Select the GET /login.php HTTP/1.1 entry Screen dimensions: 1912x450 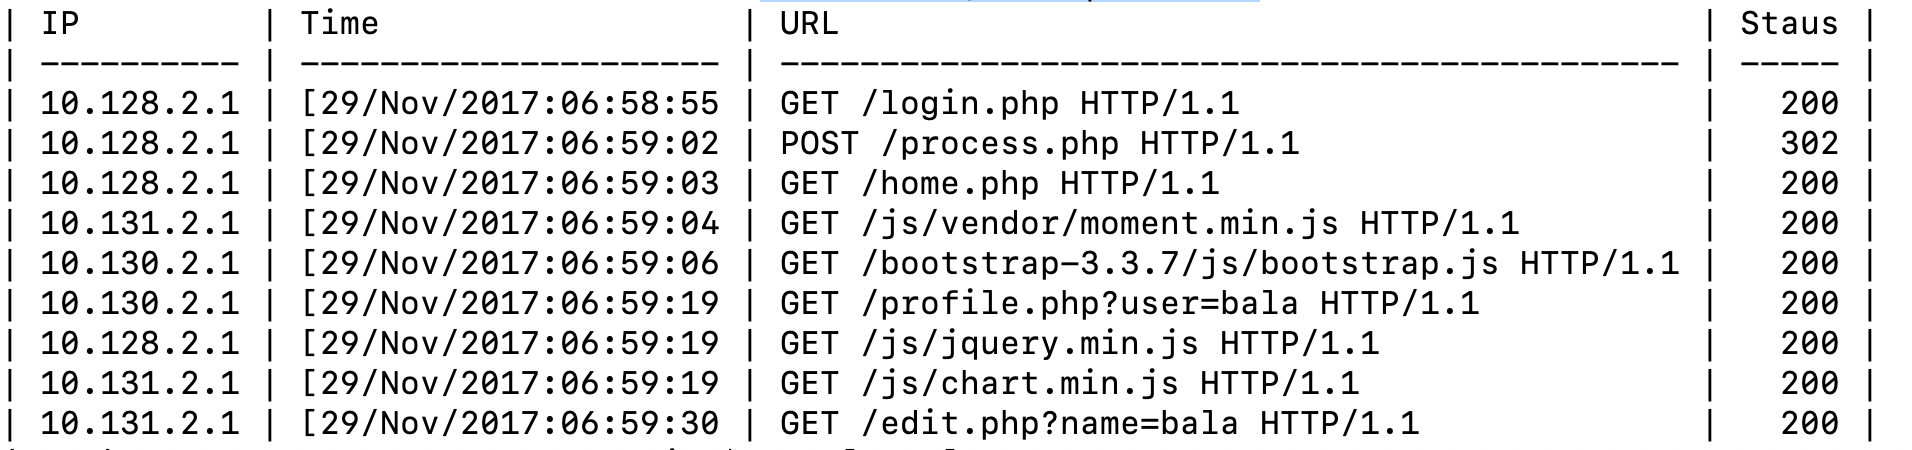pos(1010,104)
